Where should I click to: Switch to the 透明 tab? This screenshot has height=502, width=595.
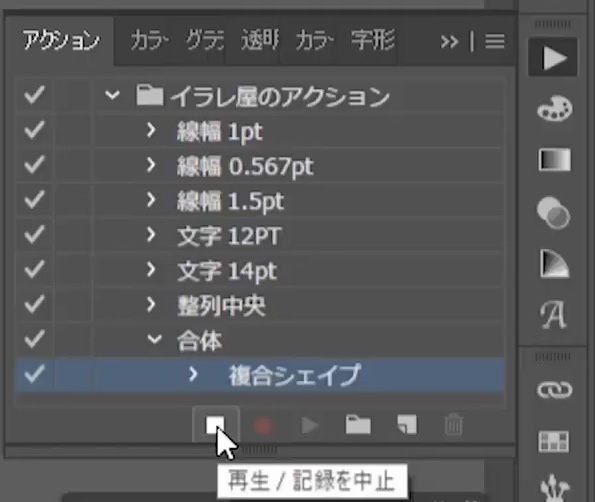pyautogui.click(x=260, y=41)
